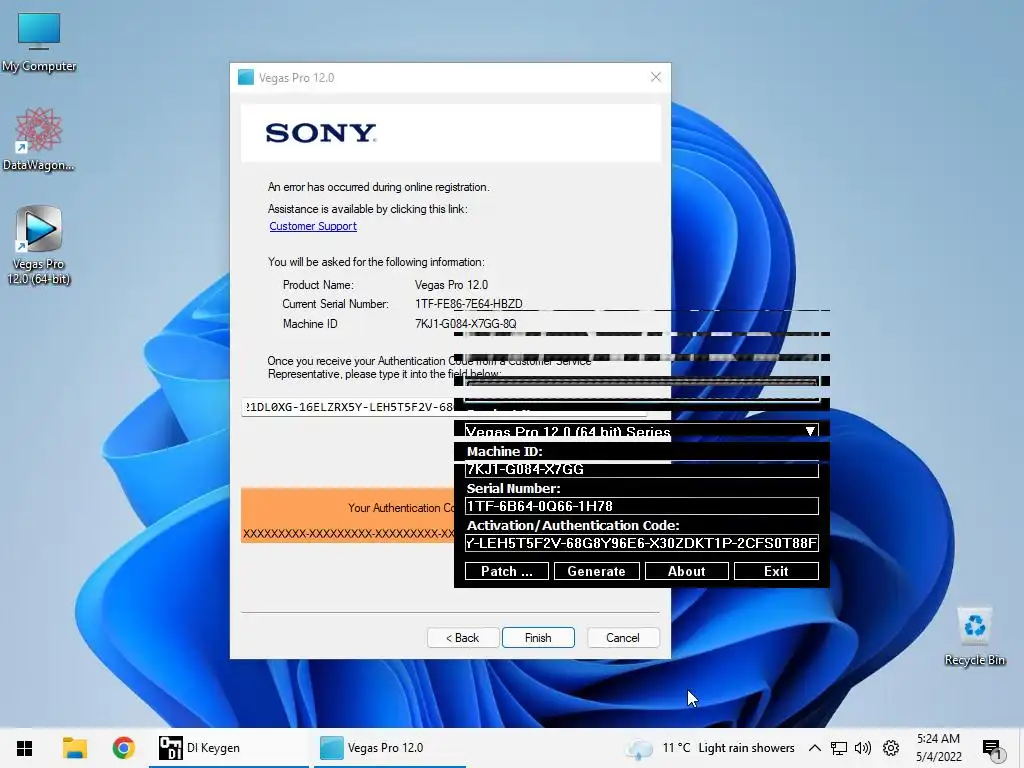Viewport: 1024px width, 768px height.
Task: Open the Recycle Bin
Action: [x=974, y=637]
